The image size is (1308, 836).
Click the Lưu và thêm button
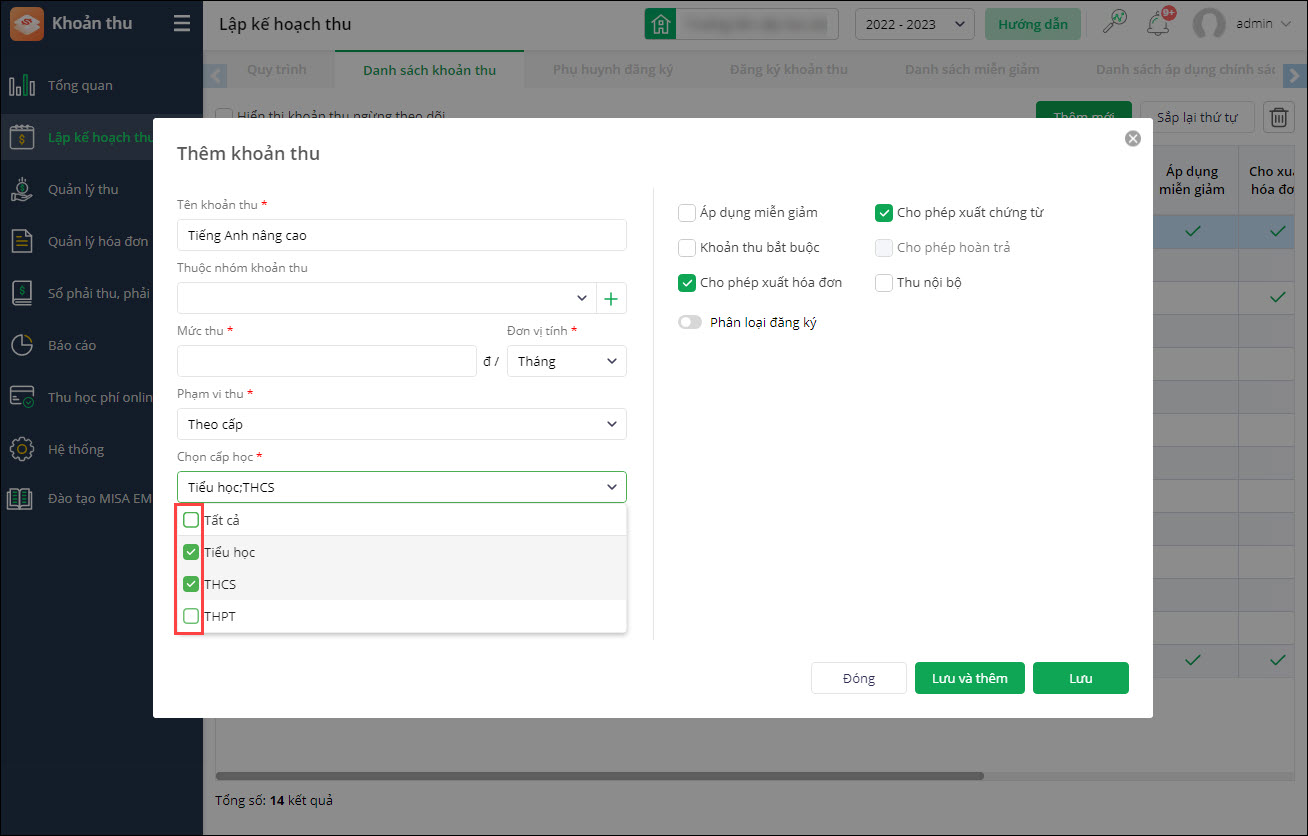point(969,678)
